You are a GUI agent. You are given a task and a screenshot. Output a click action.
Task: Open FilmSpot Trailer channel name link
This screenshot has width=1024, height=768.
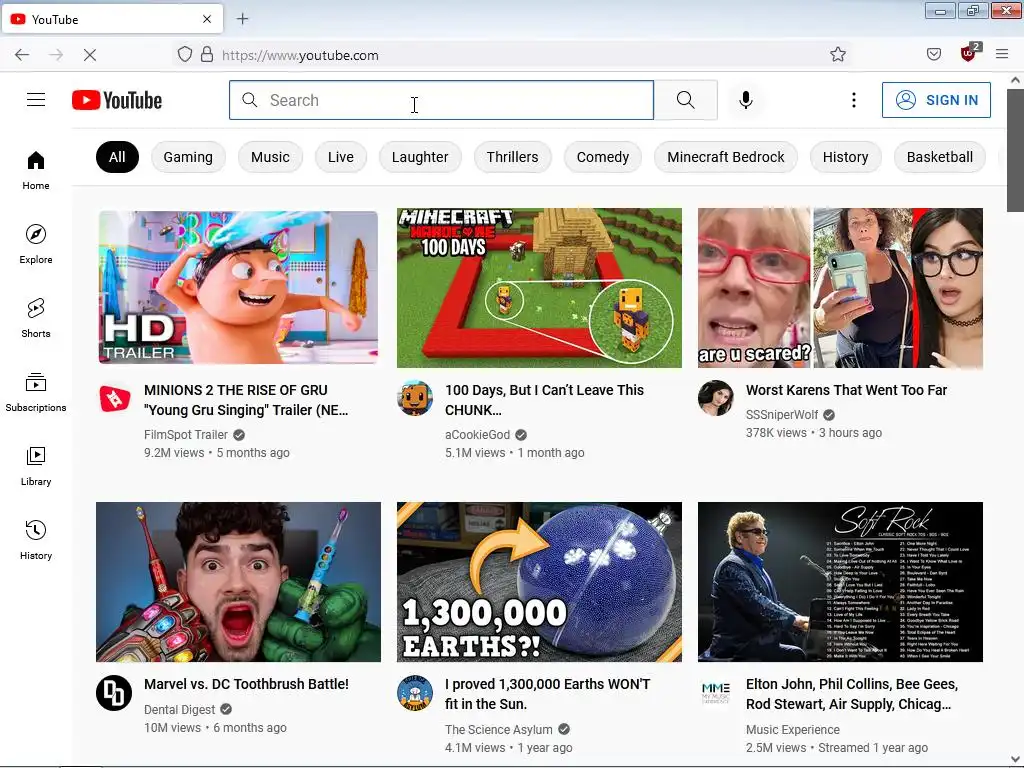pos(186,435)
